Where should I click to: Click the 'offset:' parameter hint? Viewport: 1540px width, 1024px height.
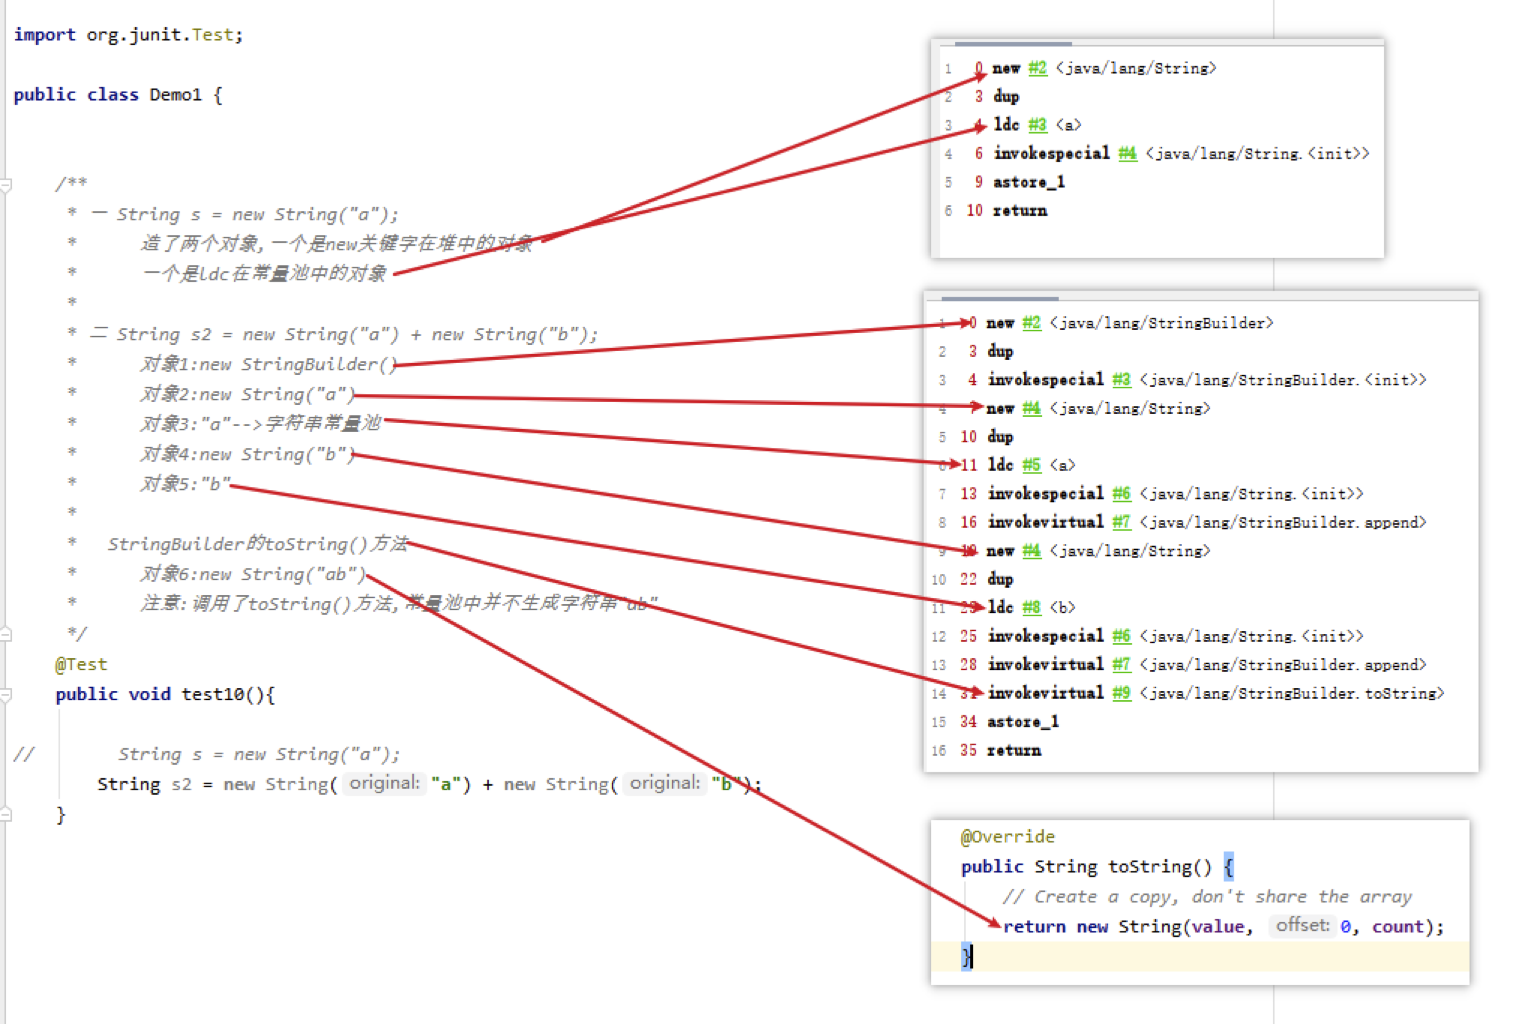coord(1302,926)
